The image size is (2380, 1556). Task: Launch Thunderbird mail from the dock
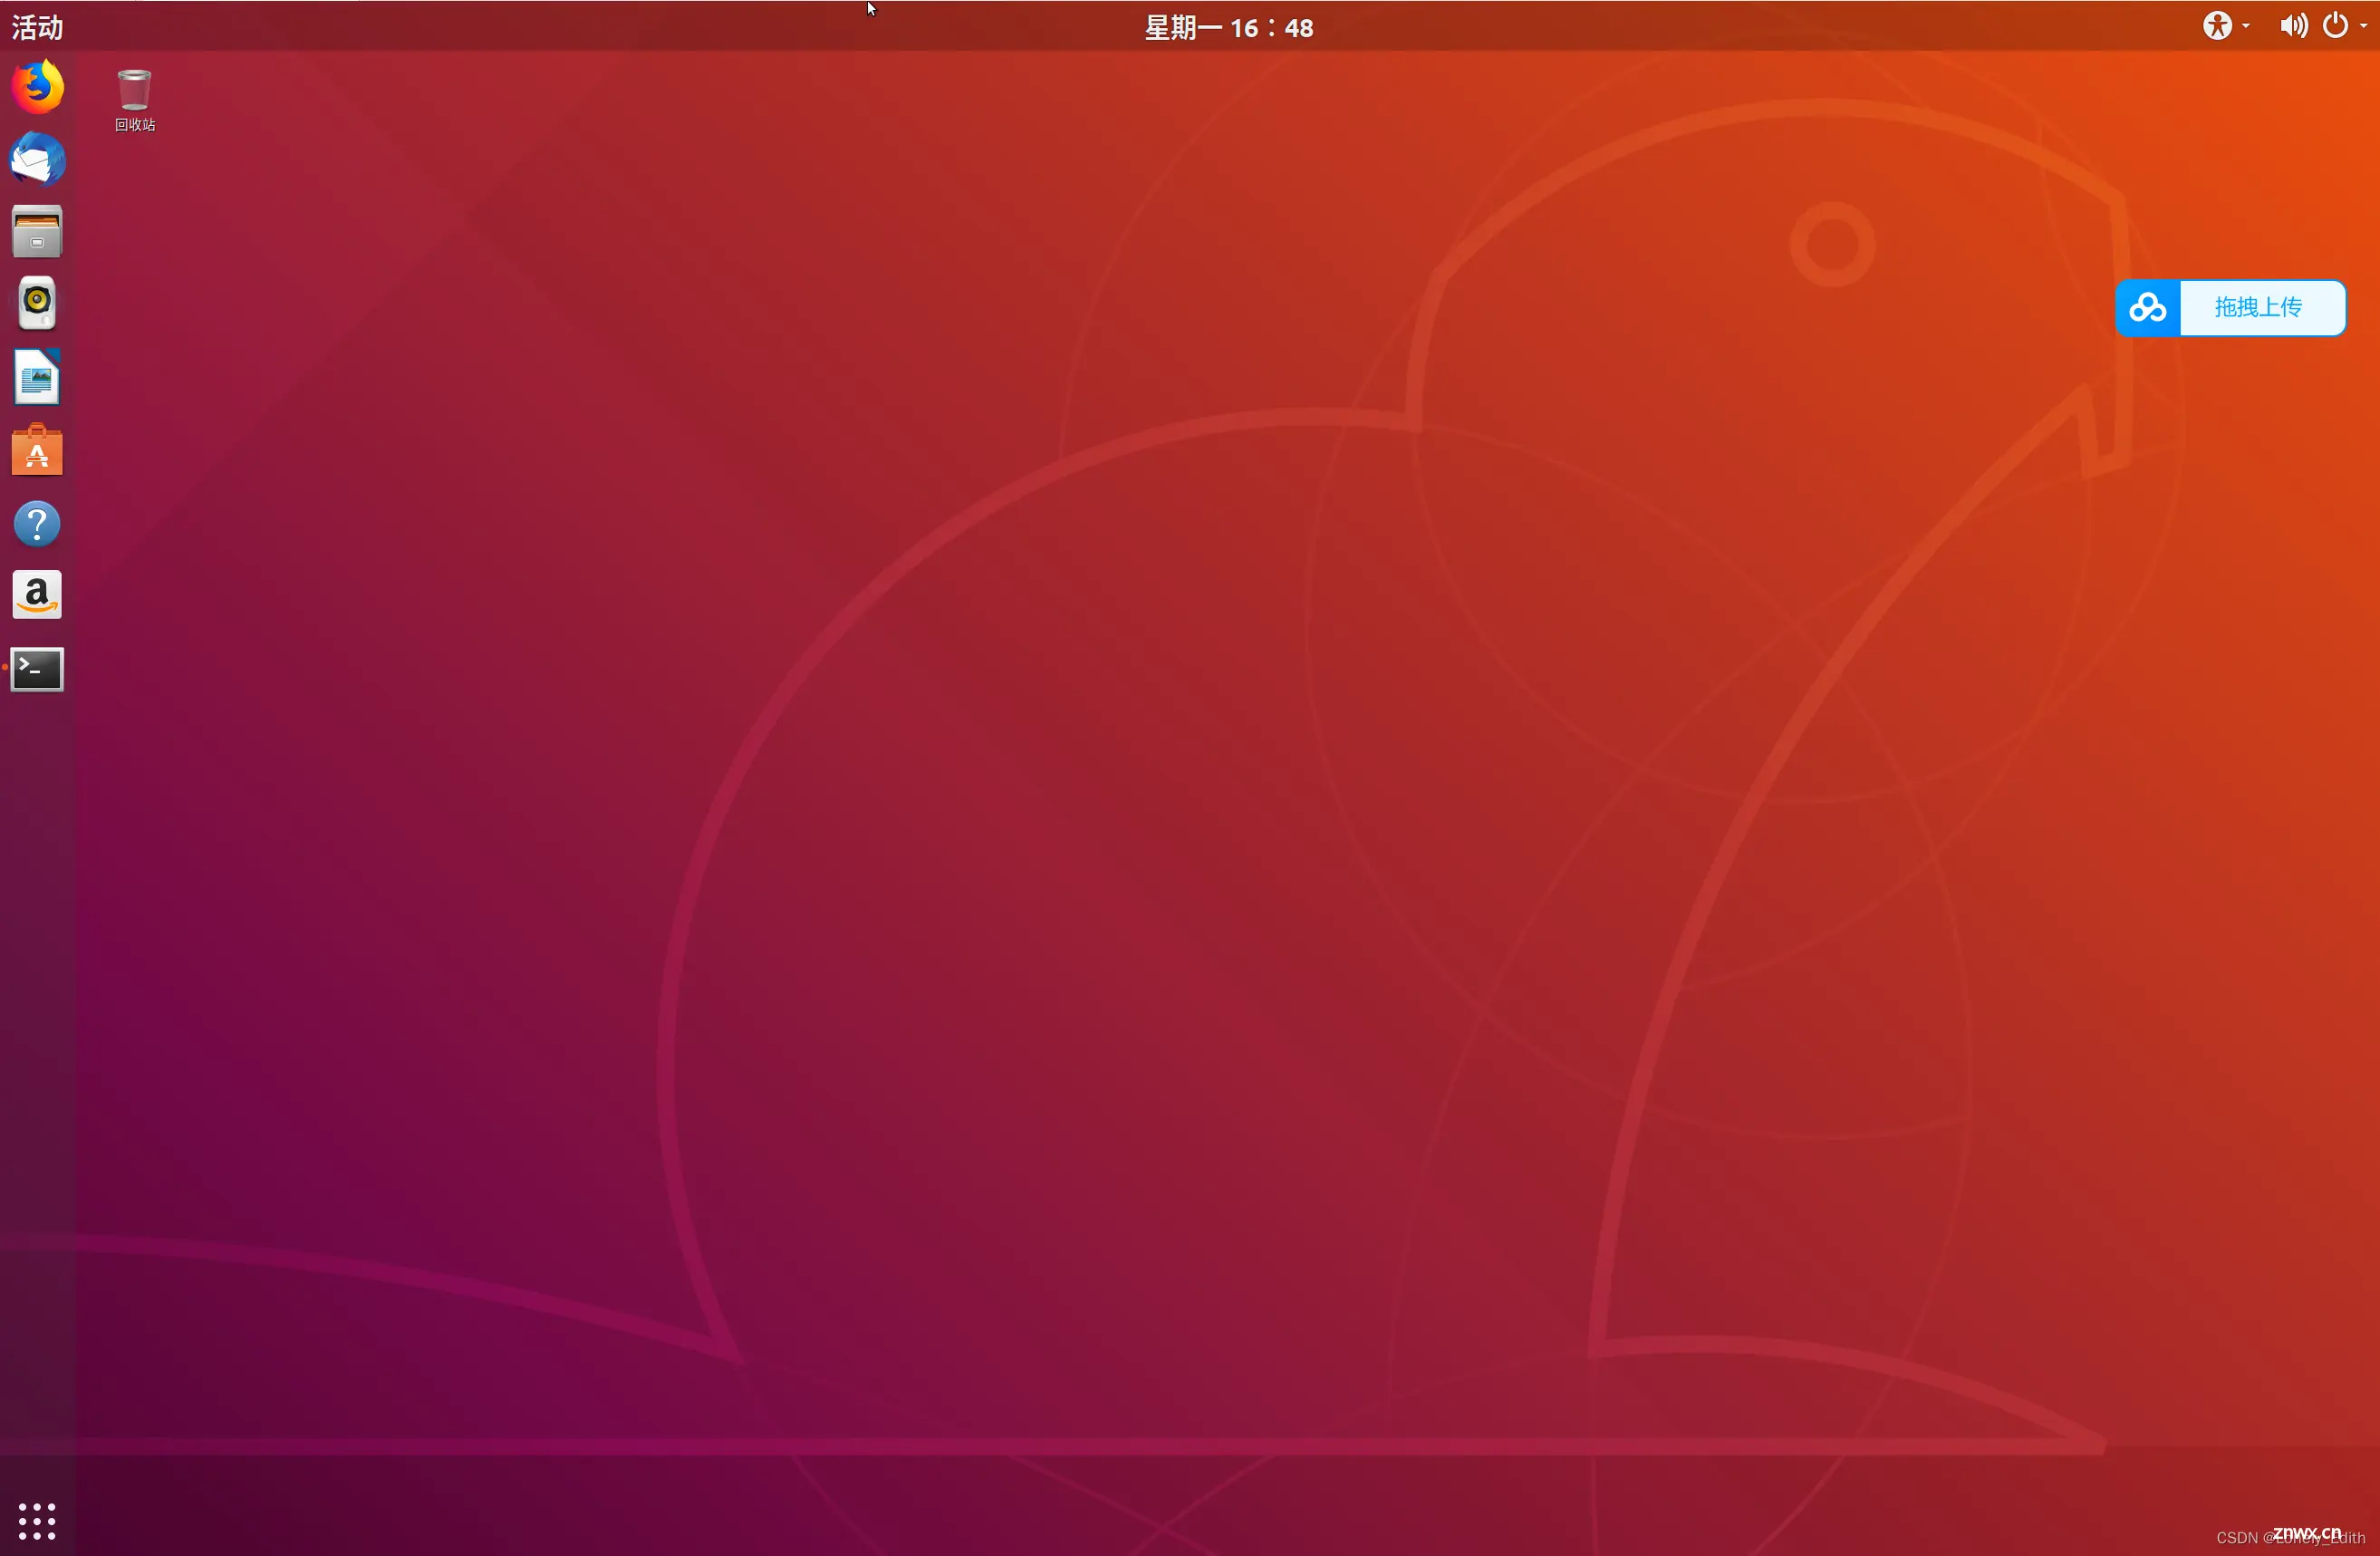[x=37, y=159]
